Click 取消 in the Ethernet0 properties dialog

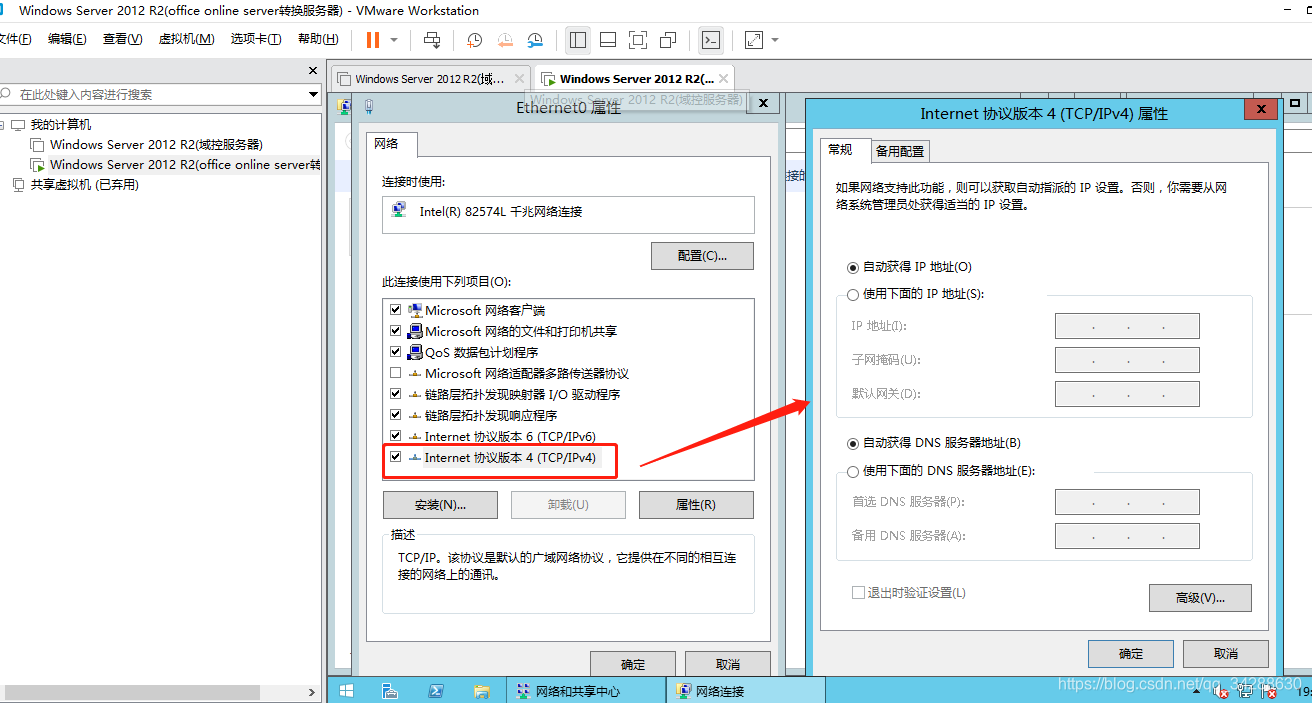(728, 664)
